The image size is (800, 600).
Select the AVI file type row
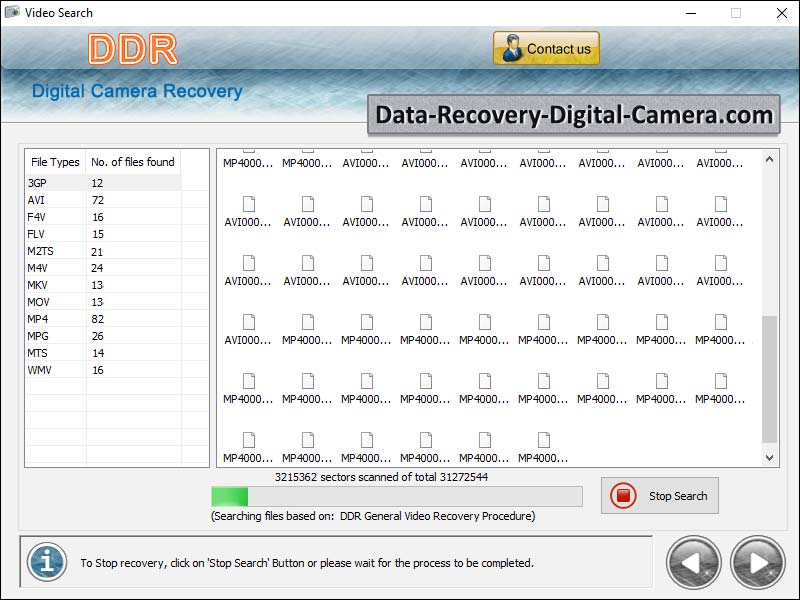click(104, 200)
